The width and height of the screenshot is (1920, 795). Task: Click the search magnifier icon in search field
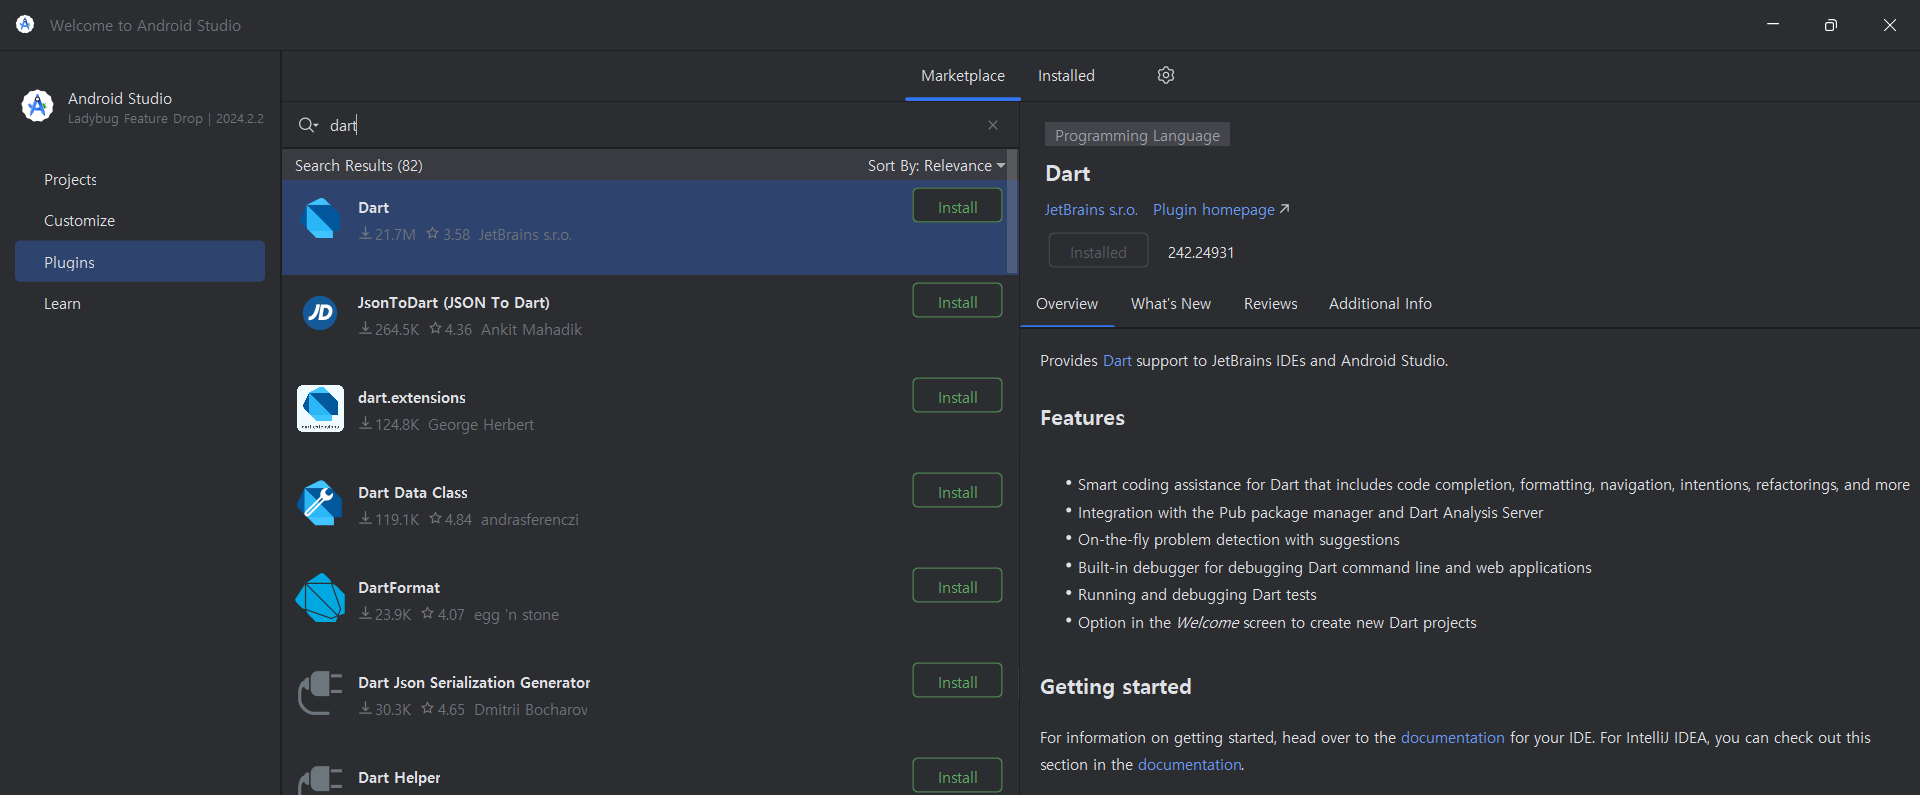(x=307, y=125)
